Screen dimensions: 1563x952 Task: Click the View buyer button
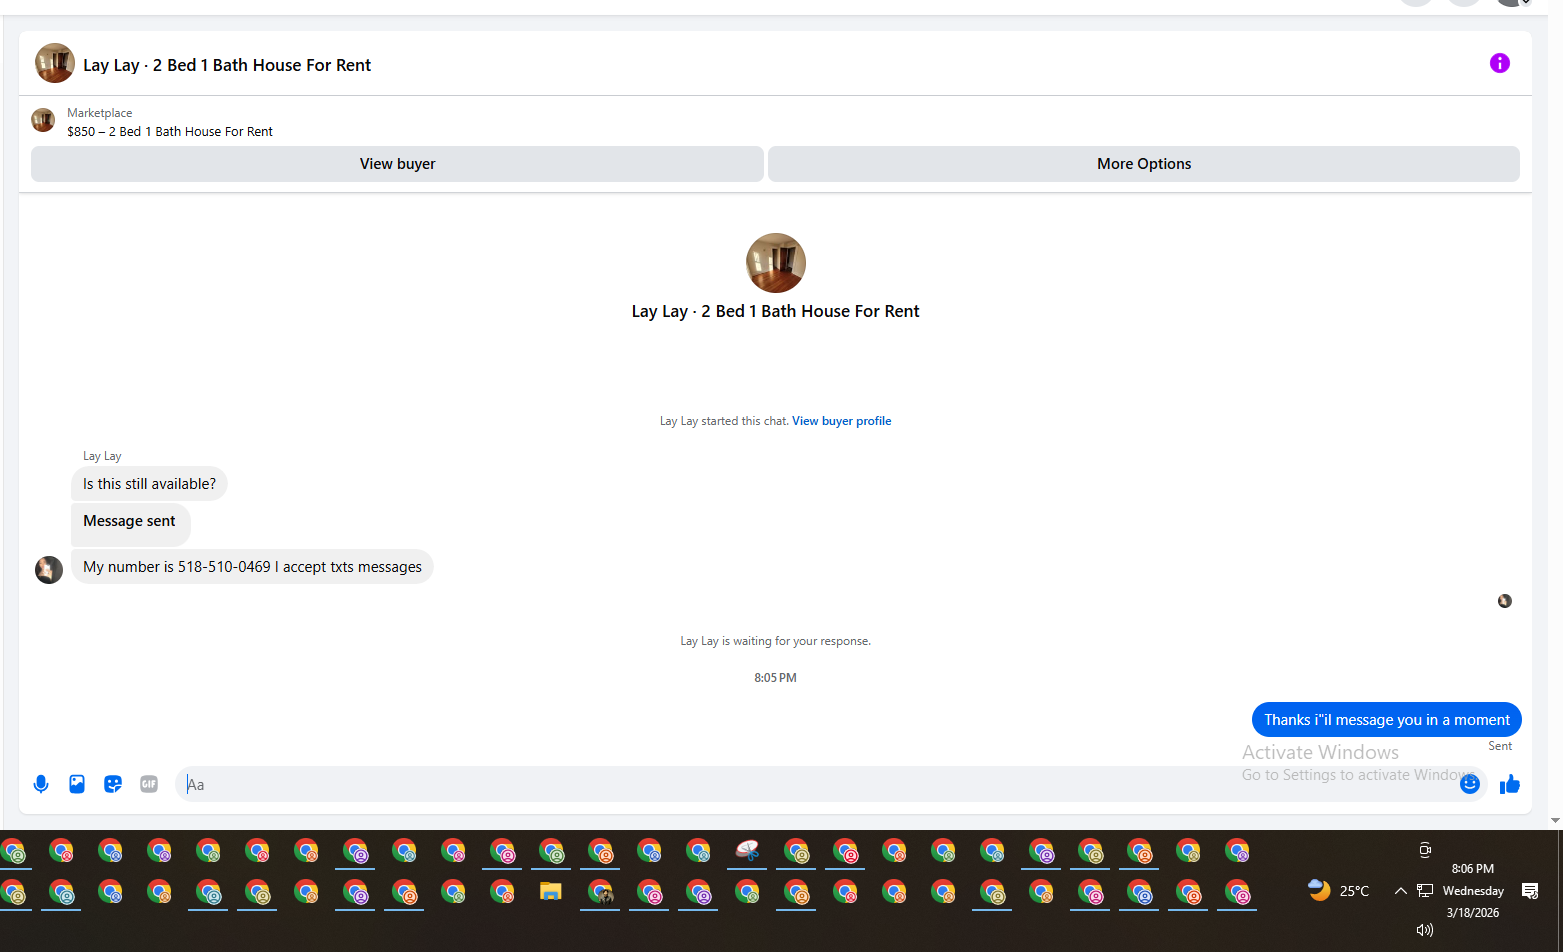(x=397, y=164)
